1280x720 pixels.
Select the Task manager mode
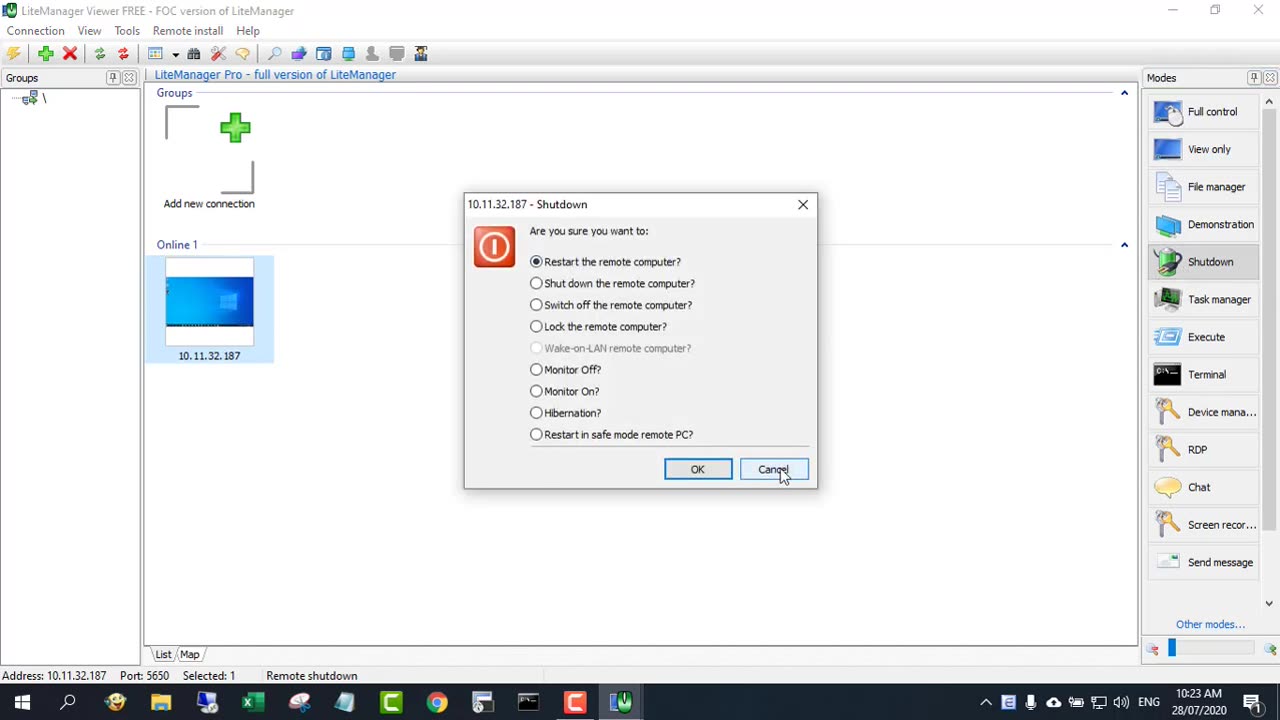(x=1203, y=299)
